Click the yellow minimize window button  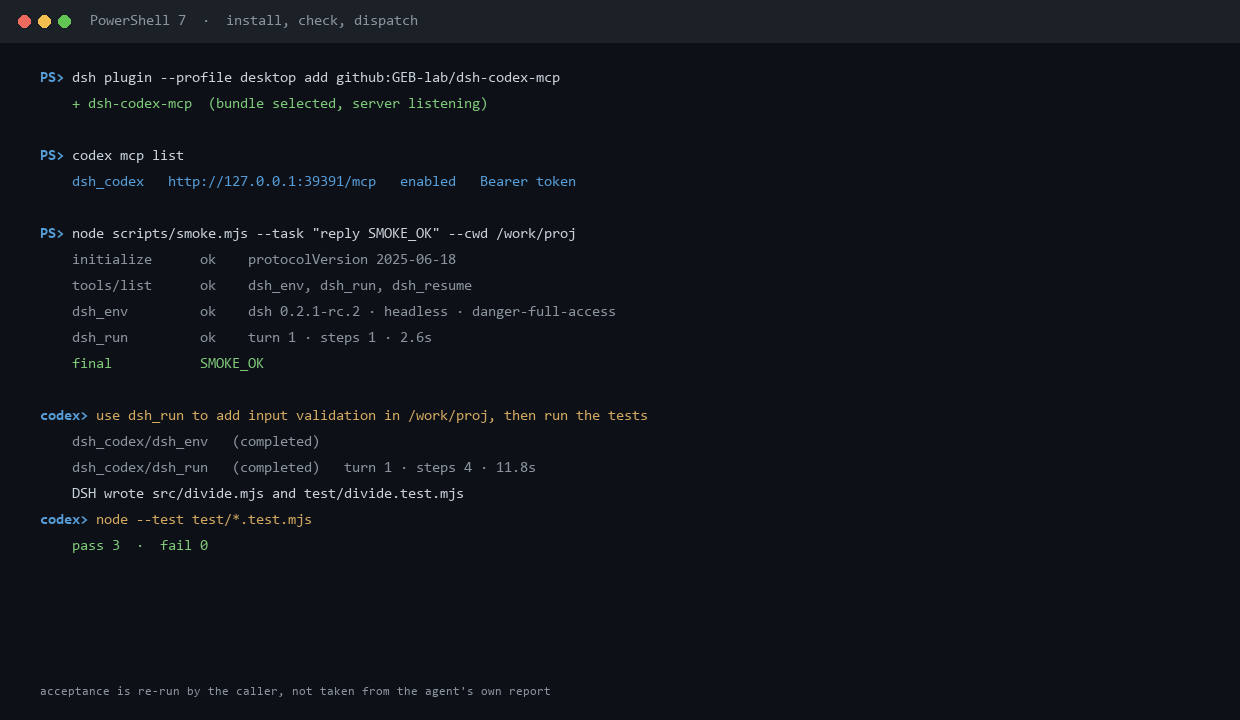[44, 21]
